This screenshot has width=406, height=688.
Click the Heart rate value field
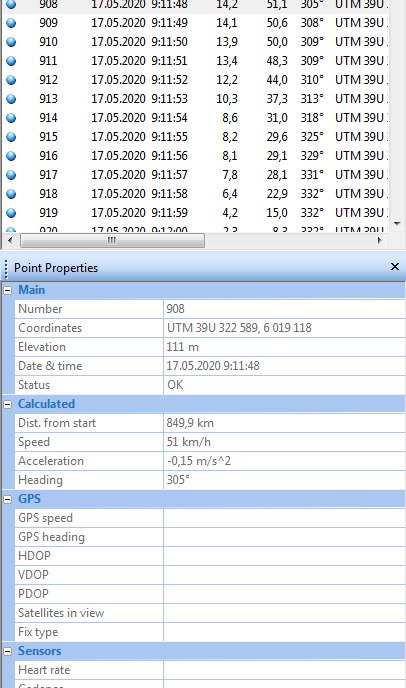coord(284,670)
